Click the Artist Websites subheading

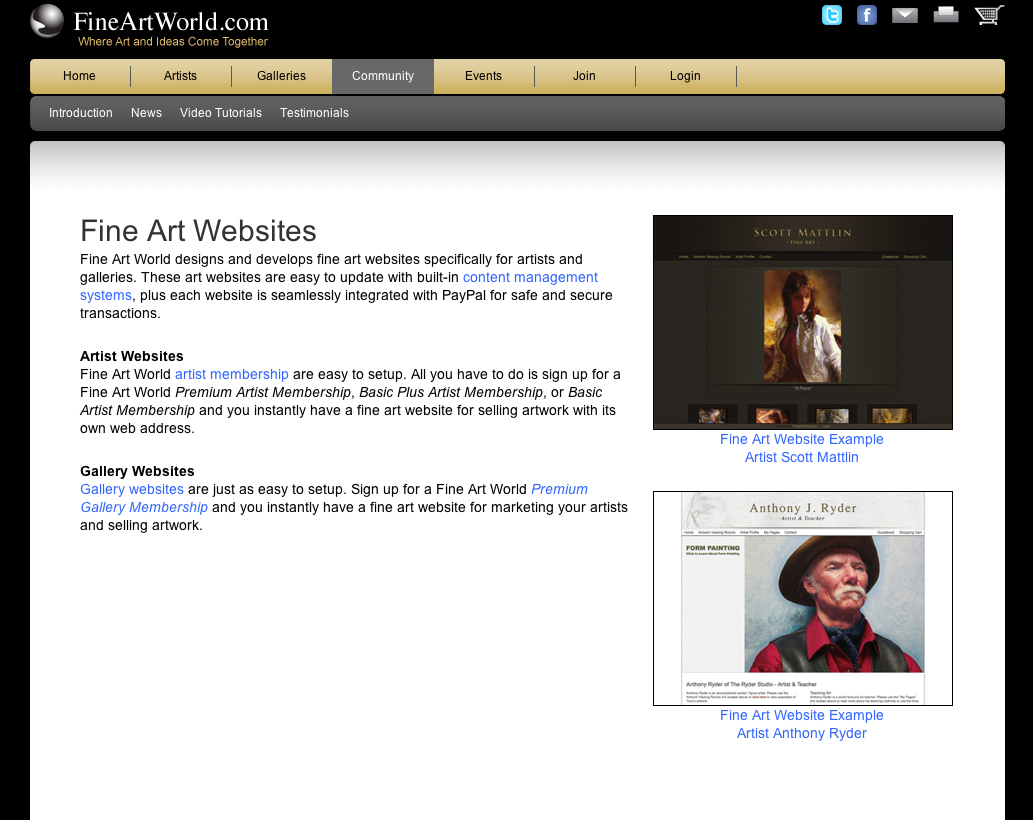(132, 356)
